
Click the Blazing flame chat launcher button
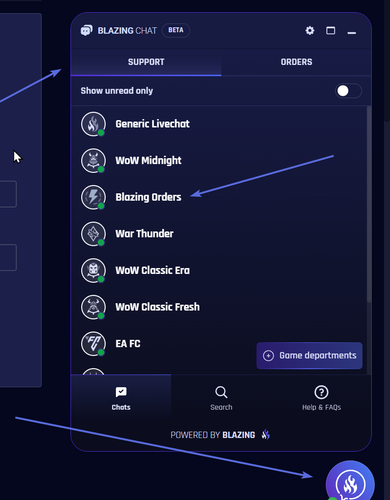(x=350, y=484)
